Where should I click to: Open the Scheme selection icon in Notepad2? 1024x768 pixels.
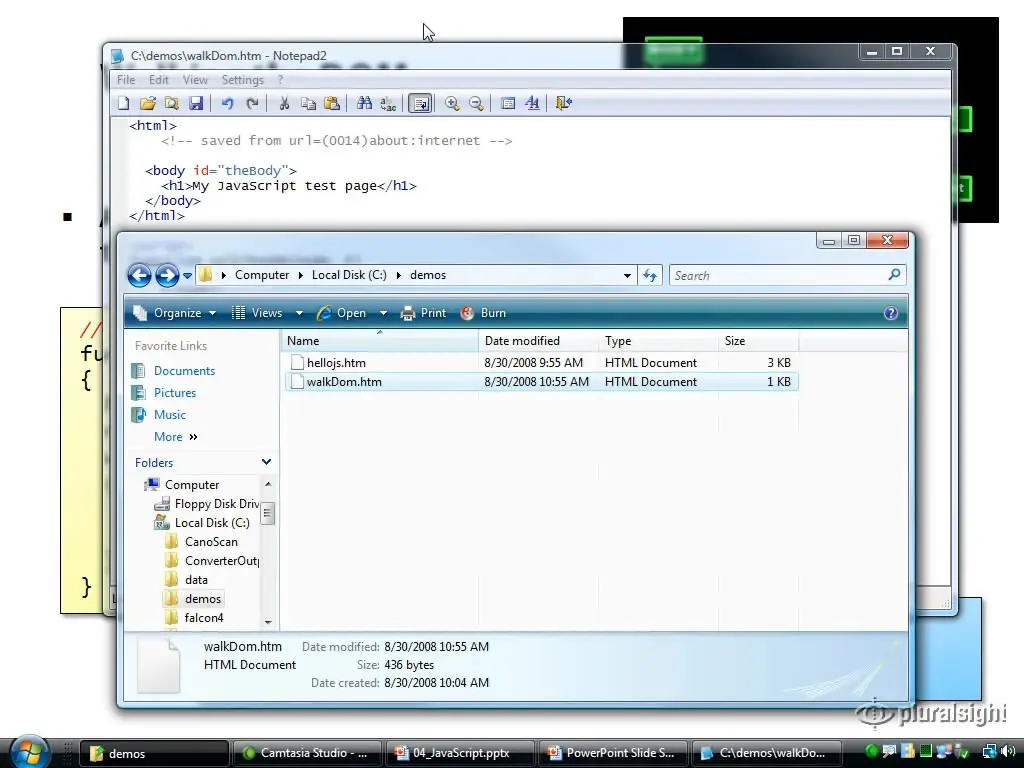click(x=508, y=103)
